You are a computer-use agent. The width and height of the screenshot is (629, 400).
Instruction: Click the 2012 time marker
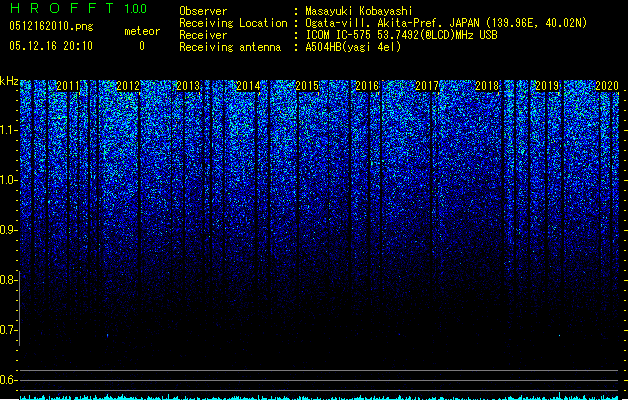tap(128, 86)
